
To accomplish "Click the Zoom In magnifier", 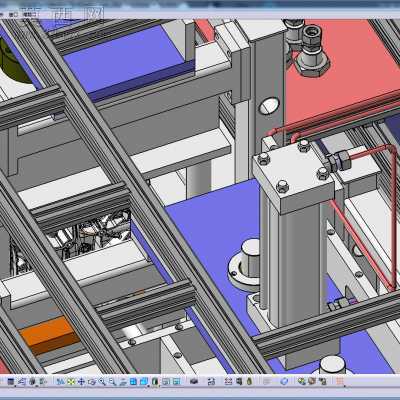I will click(102, 382).
